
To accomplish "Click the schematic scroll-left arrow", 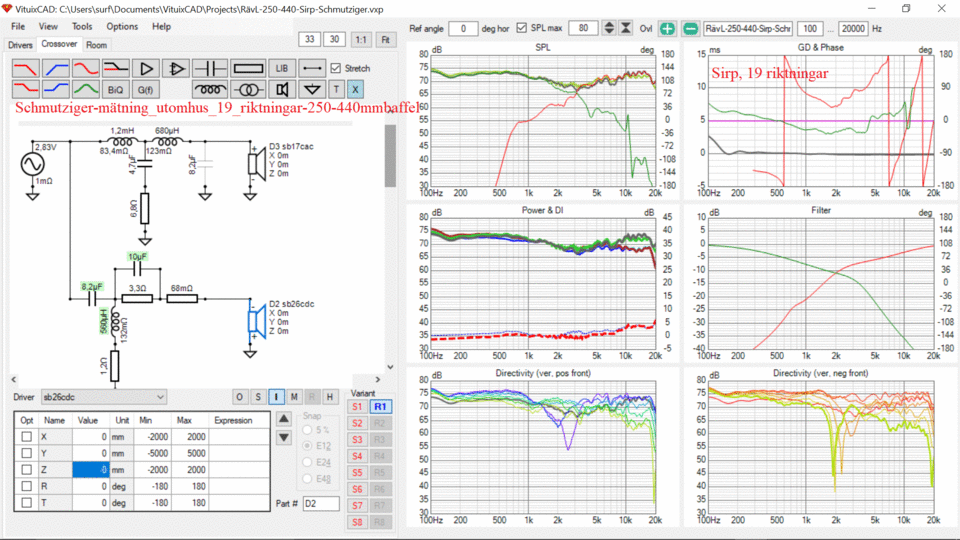I will coord(13,380).
